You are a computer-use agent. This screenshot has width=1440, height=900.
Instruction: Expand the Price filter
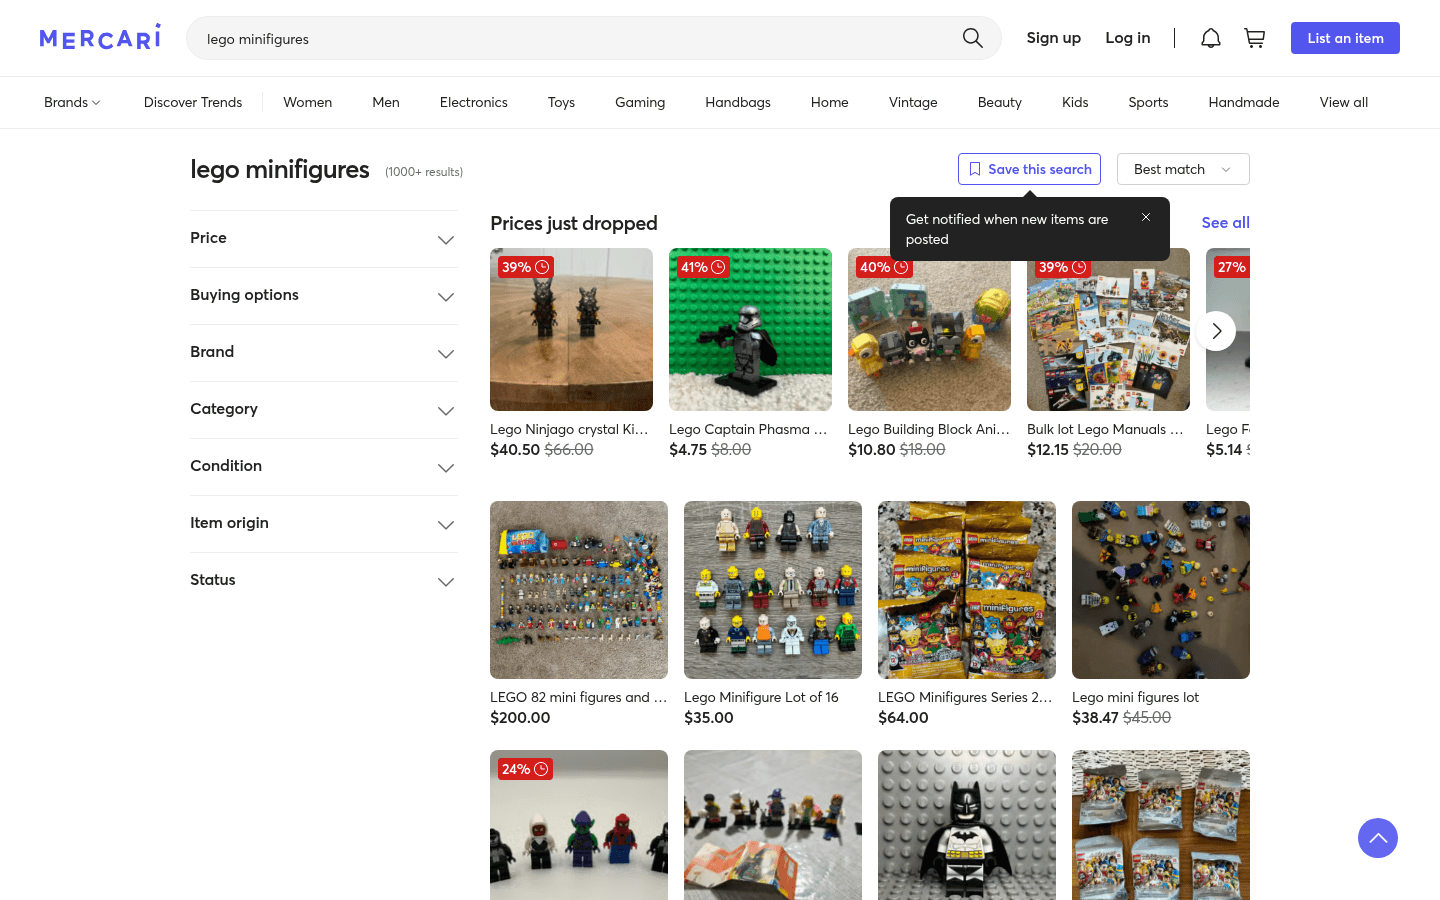point(324,239)
